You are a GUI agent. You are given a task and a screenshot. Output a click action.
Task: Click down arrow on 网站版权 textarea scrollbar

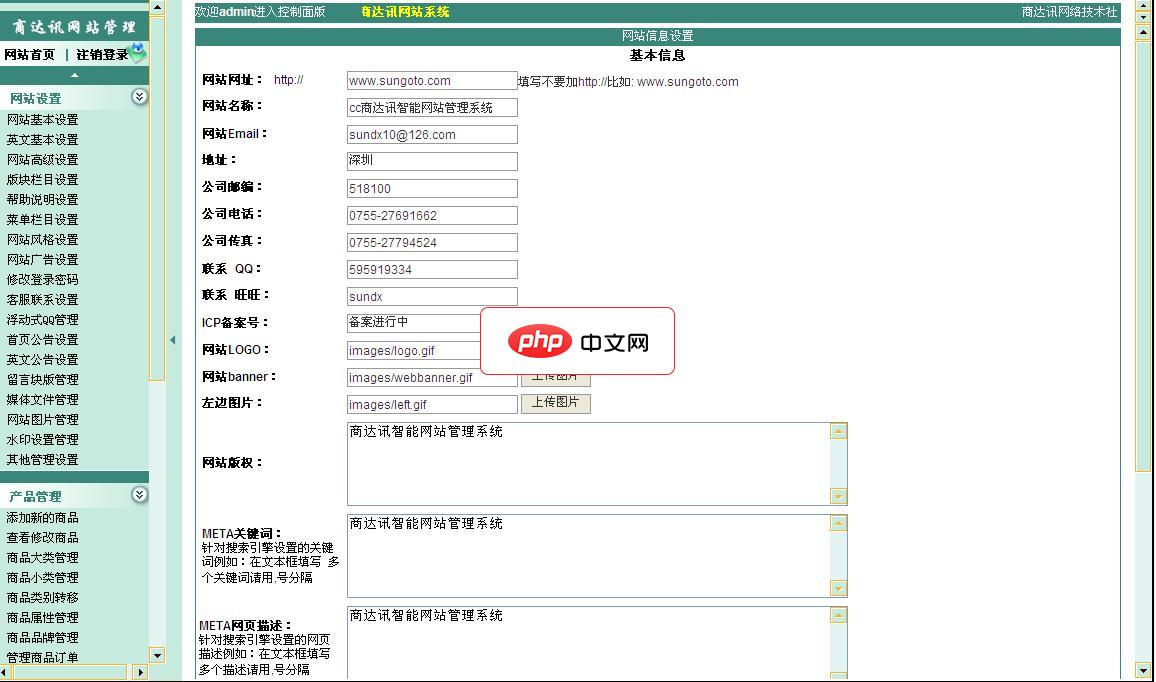coord(839,495)
